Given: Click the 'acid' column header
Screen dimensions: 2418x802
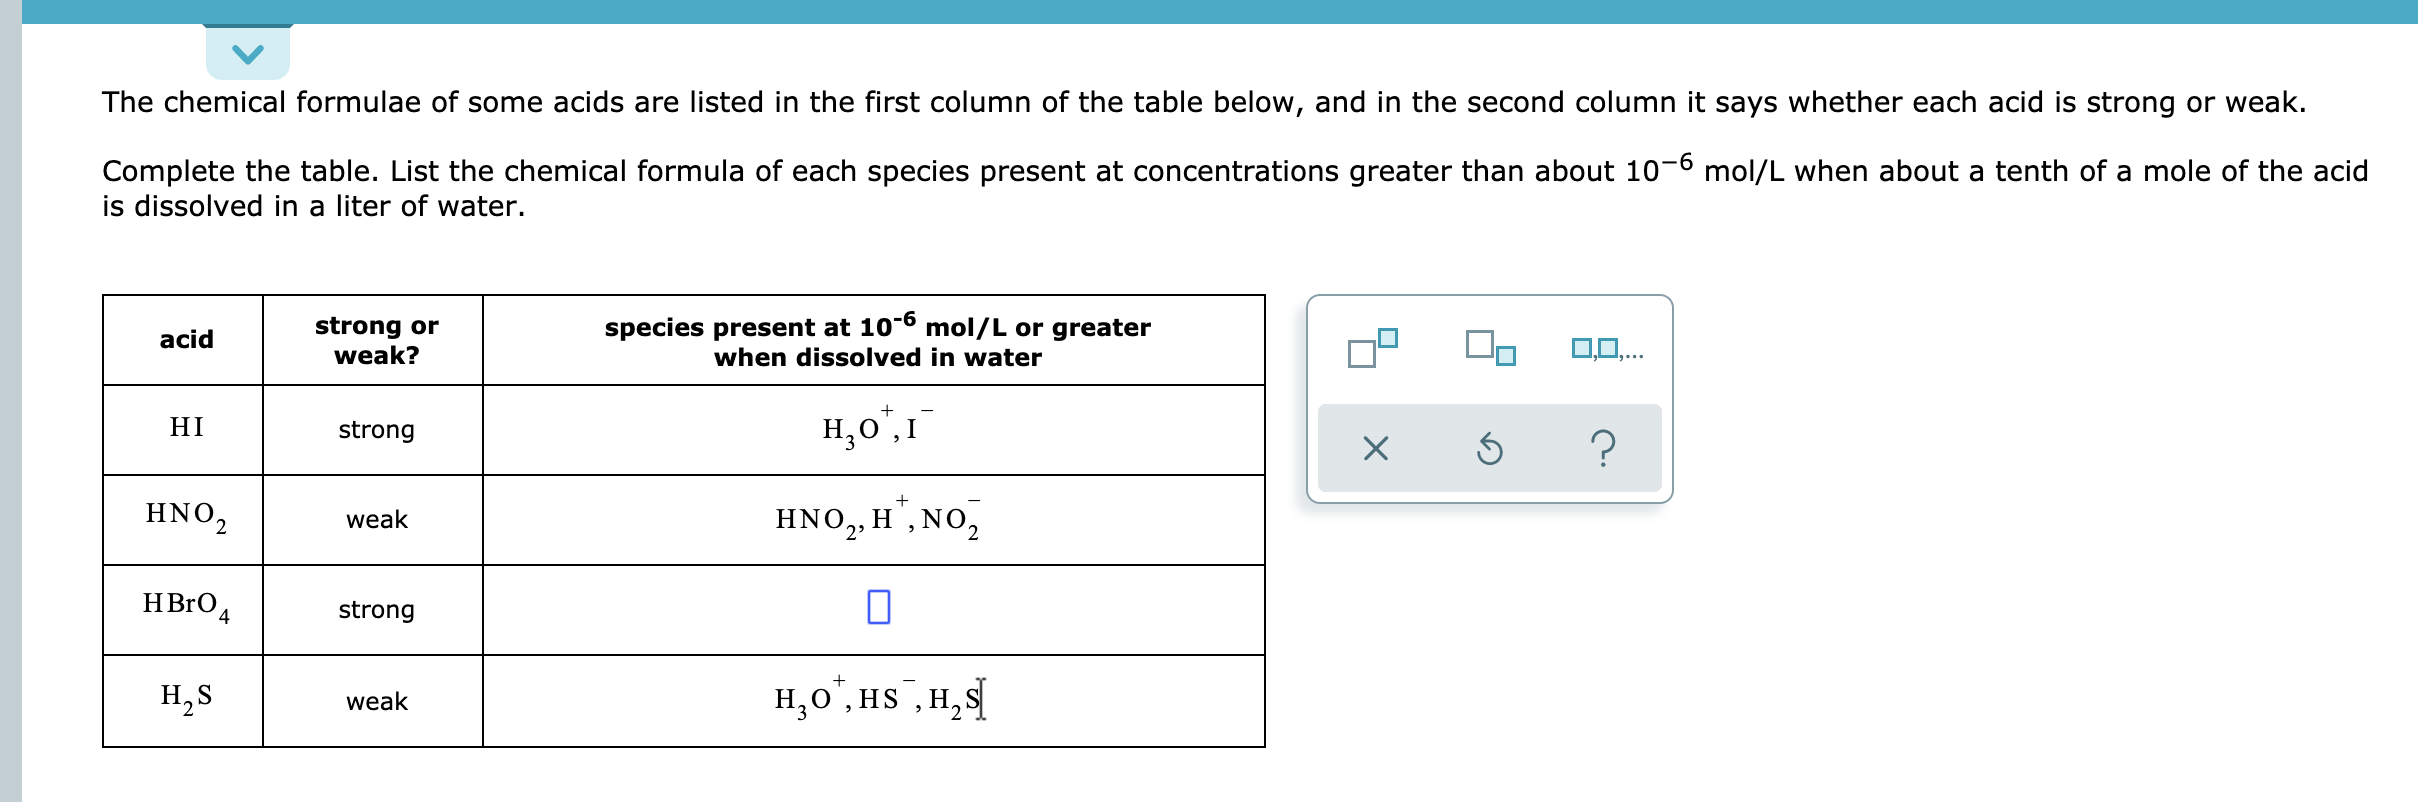Looking at the screenshot, I should pyautogui.click(x=186, y=340).
